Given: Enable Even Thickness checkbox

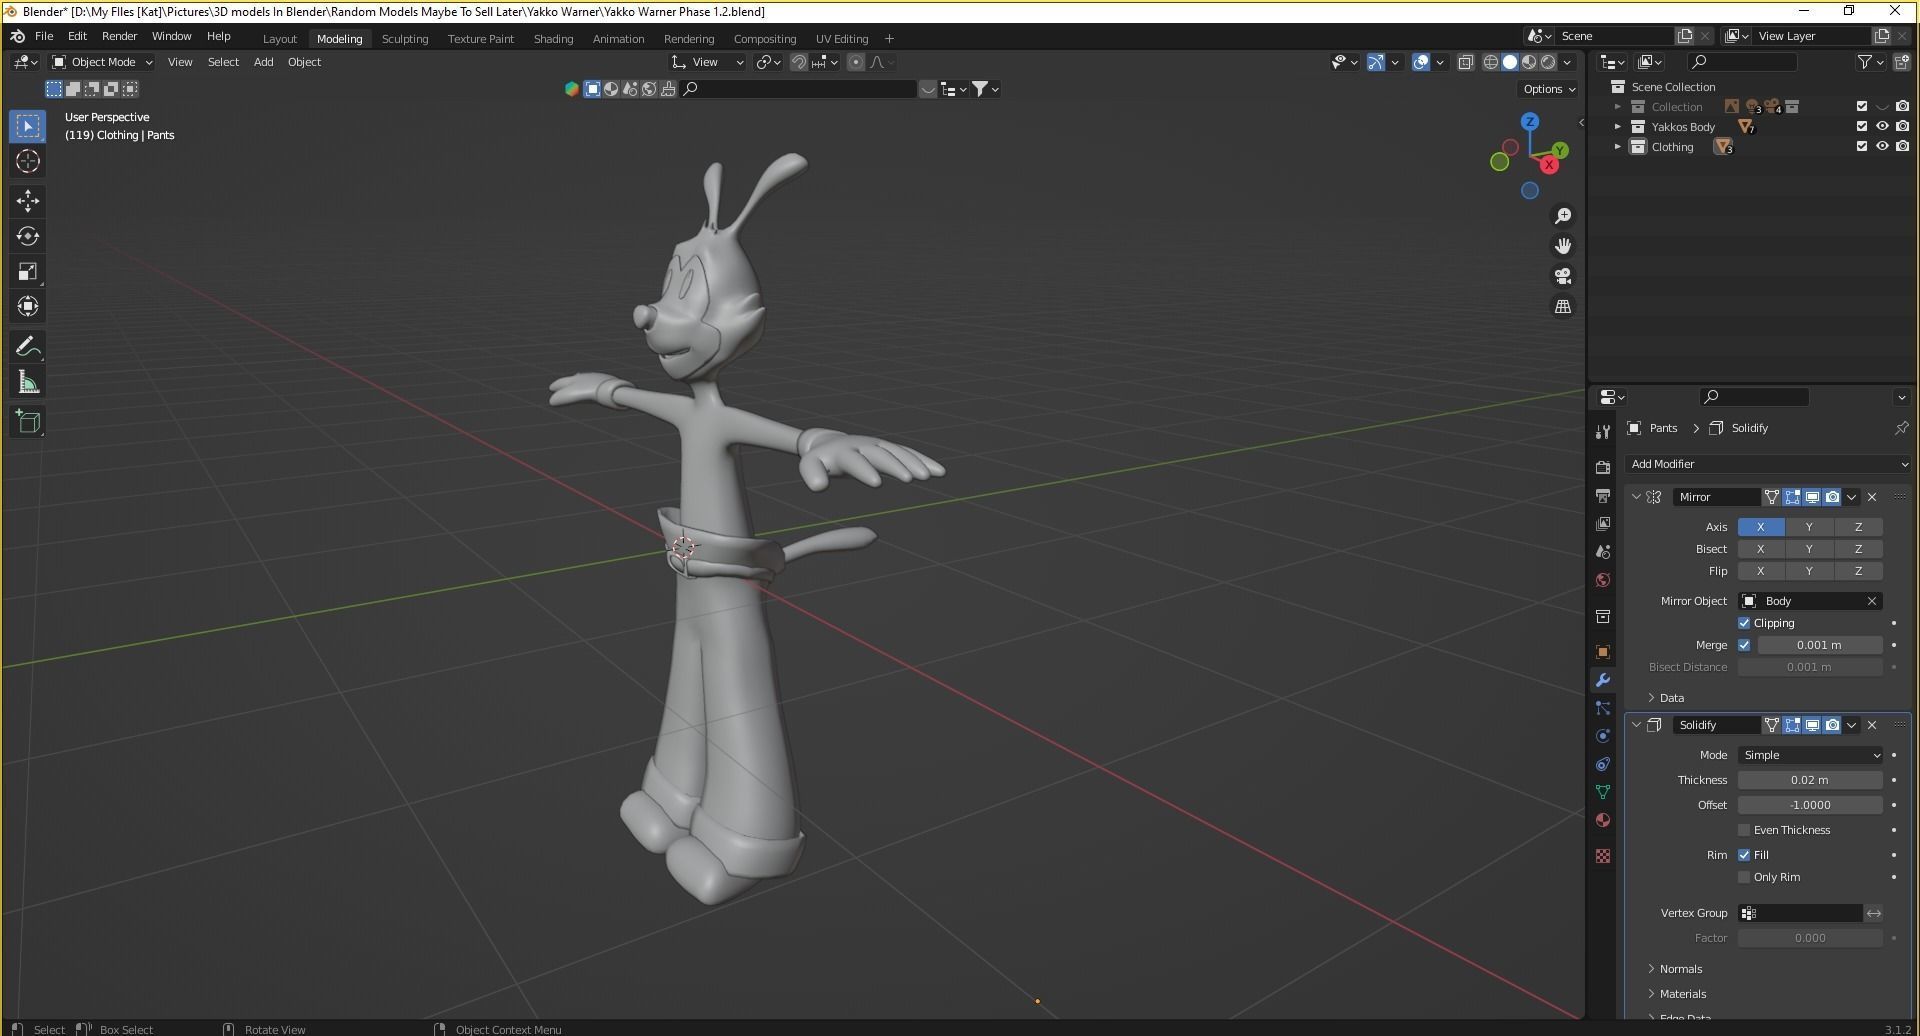Looking at the screenshot, I should (1744, 830).
